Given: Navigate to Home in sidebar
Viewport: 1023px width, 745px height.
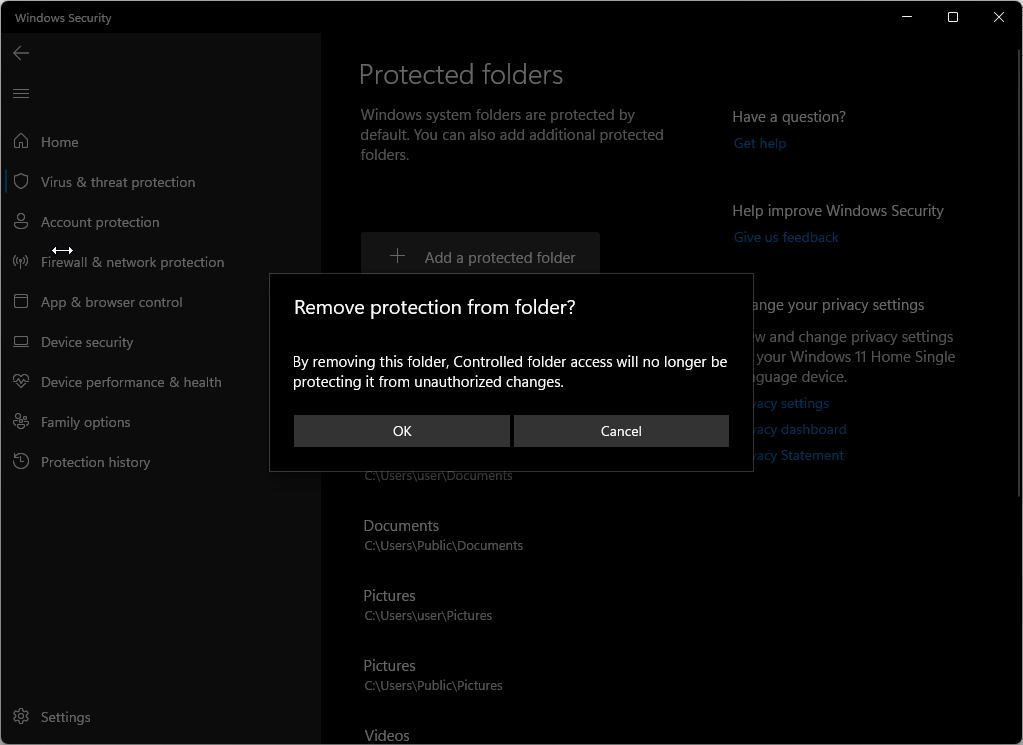Looking at the screenshot, I should (57, 141).
